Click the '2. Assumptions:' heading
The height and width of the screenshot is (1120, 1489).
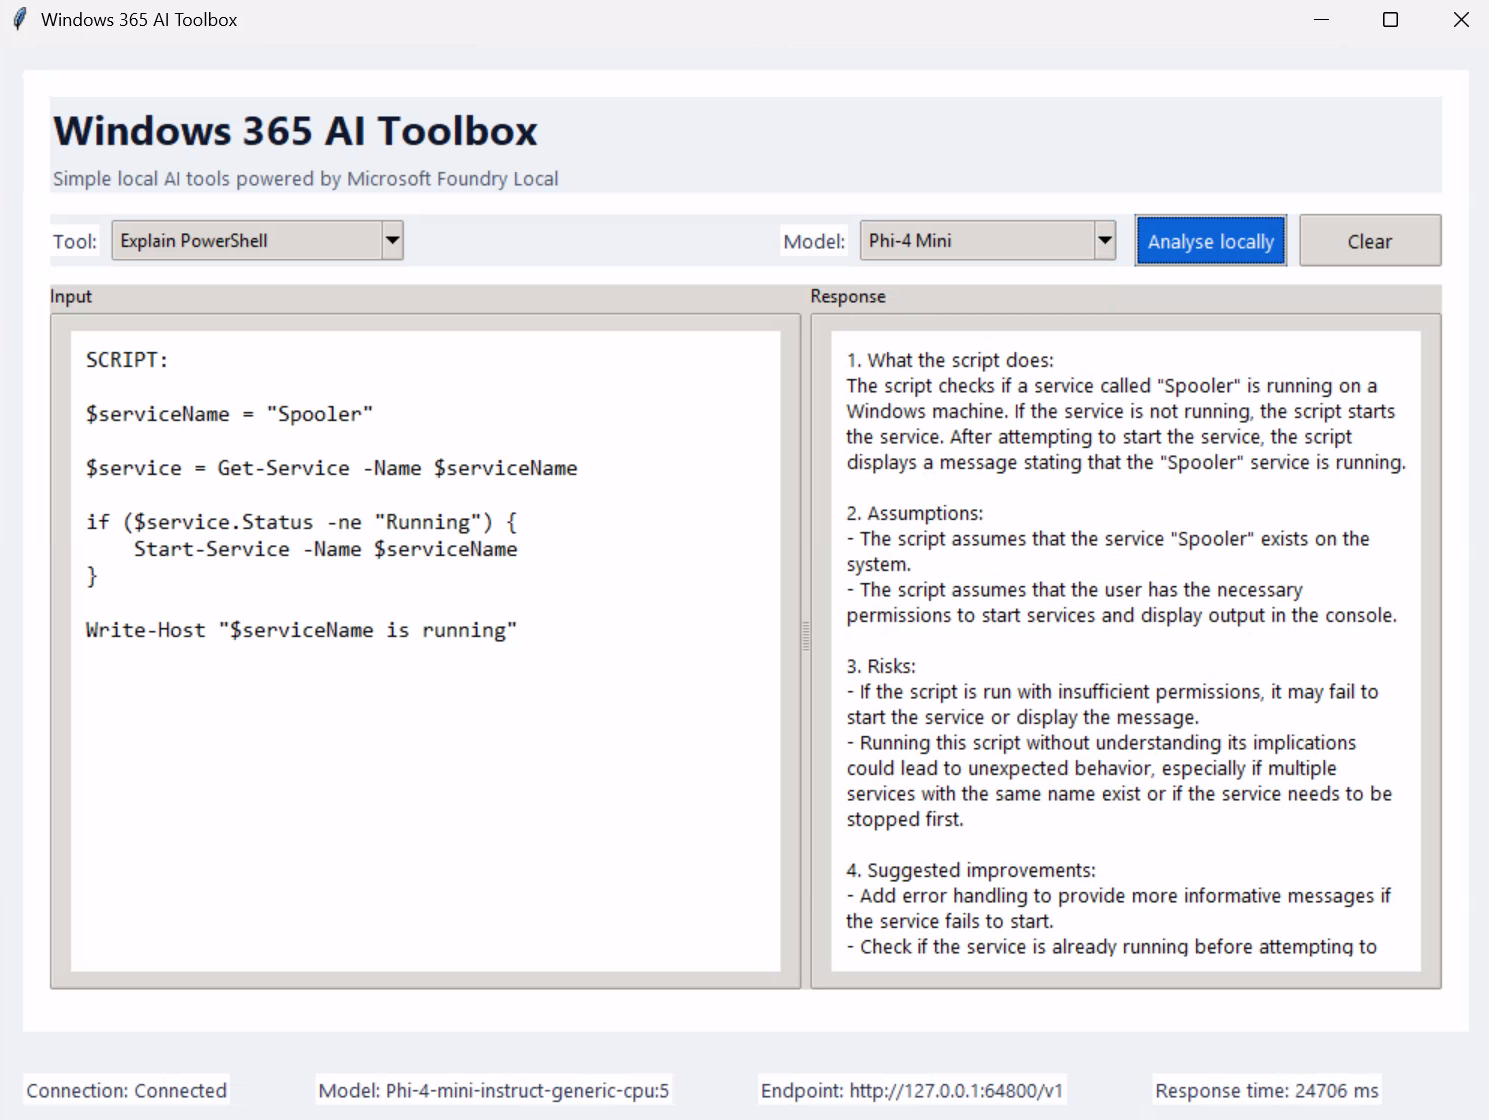(x=915, y=513)
